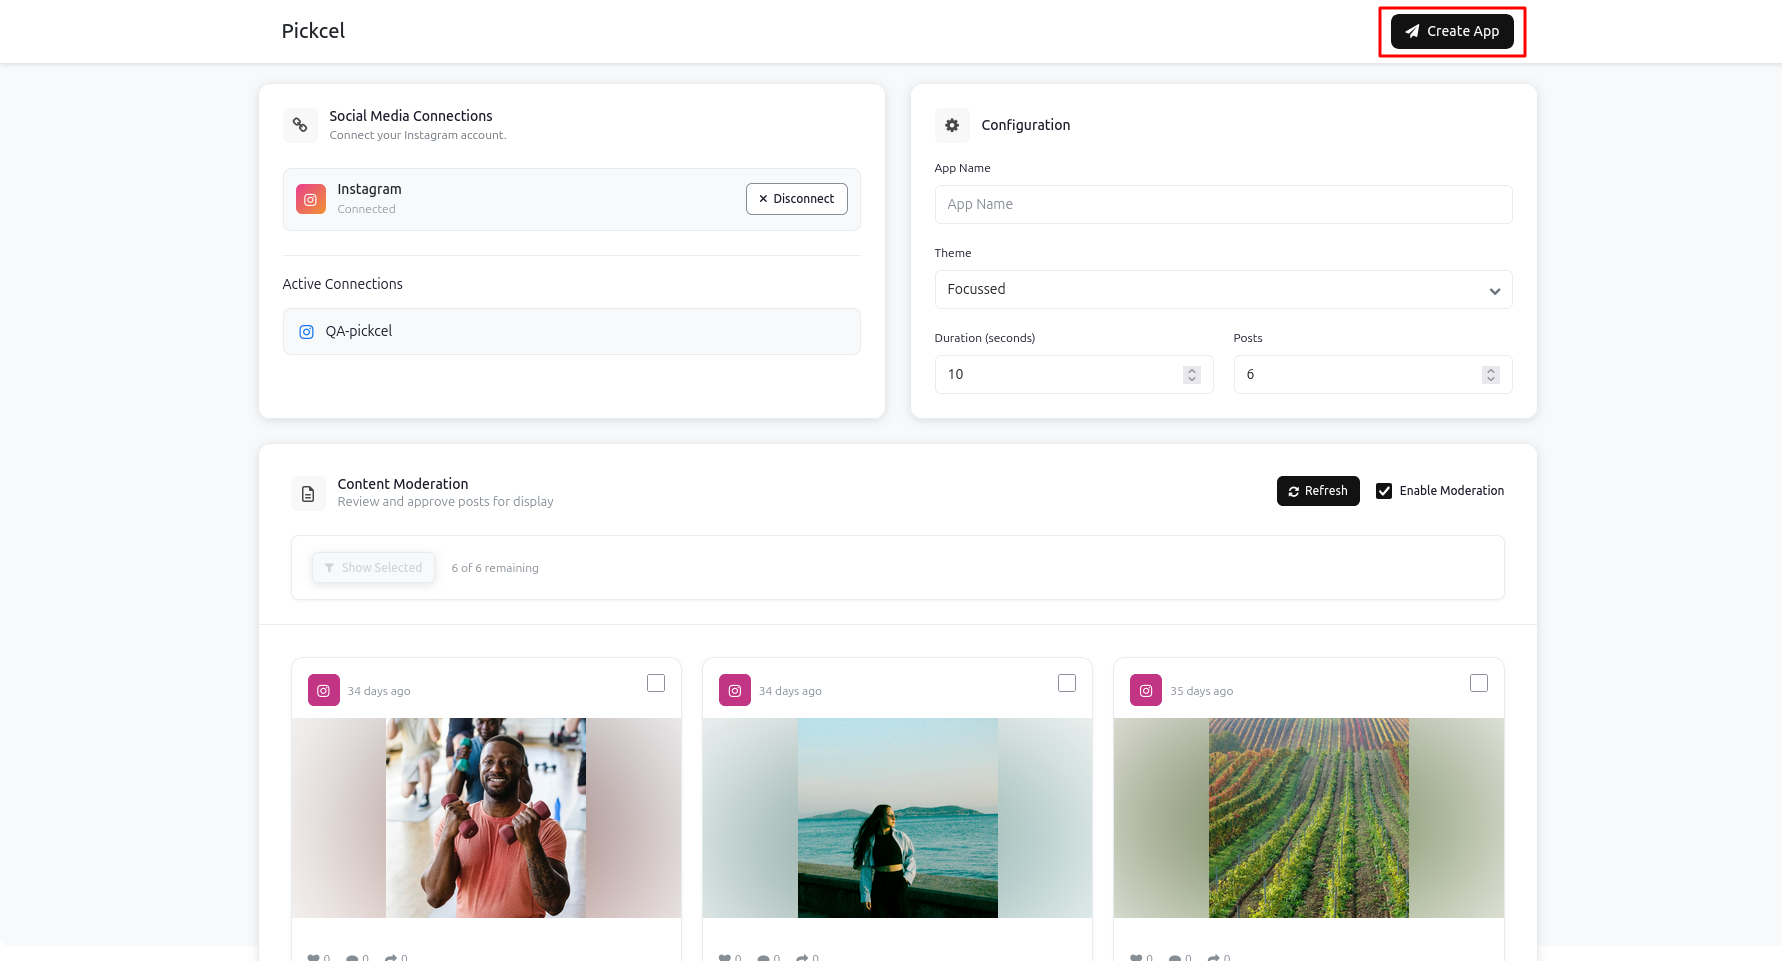This screenshot has height=961, width=1782.
Task: Click the Pickcel title in the header
Action: (313, 31)
